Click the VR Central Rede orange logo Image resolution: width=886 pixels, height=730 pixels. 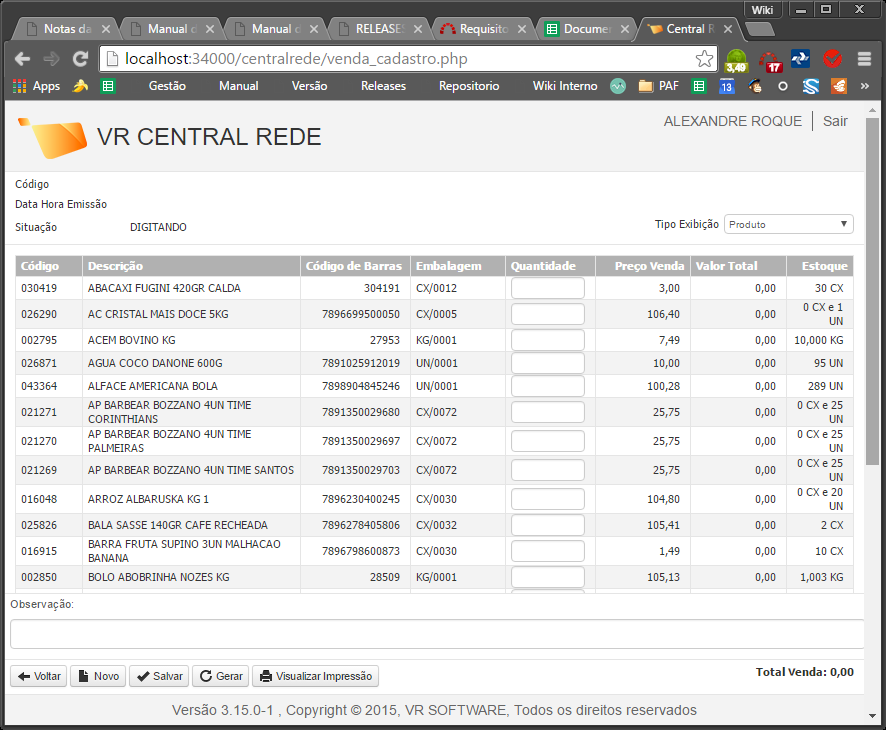(x=53, y=137)
